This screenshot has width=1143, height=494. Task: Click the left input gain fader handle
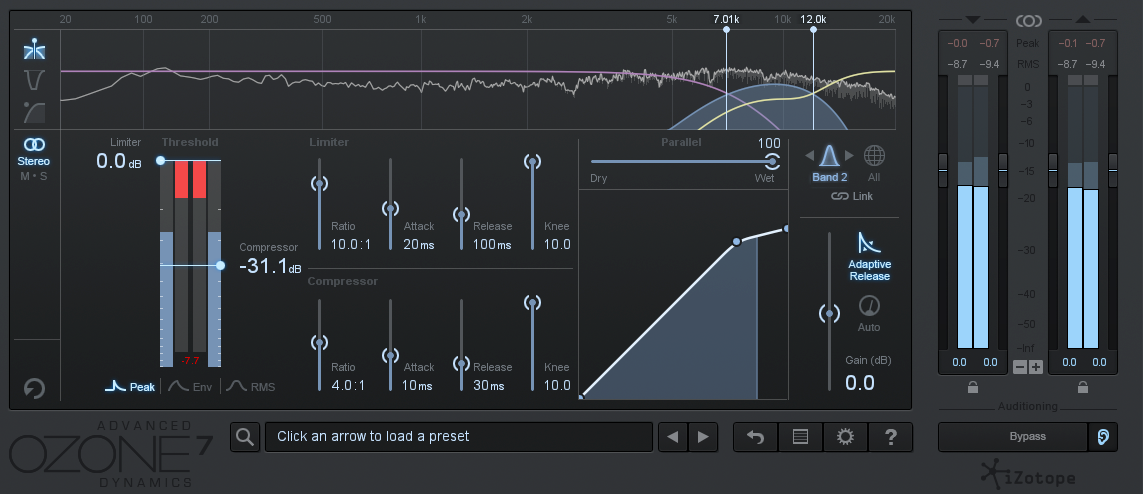coord(943,170)
